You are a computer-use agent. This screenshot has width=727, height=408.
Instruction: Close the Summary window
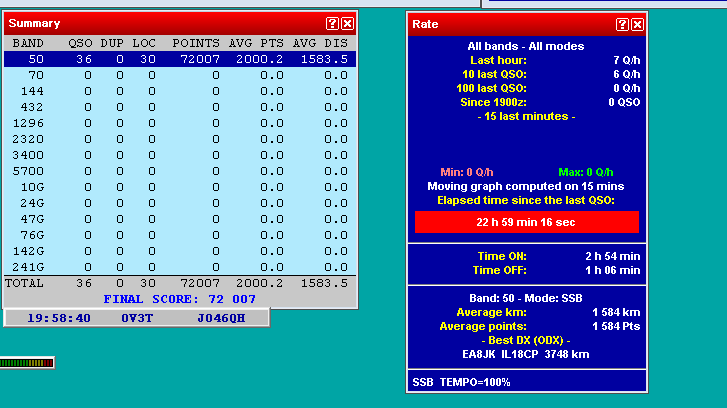point(347,24)
